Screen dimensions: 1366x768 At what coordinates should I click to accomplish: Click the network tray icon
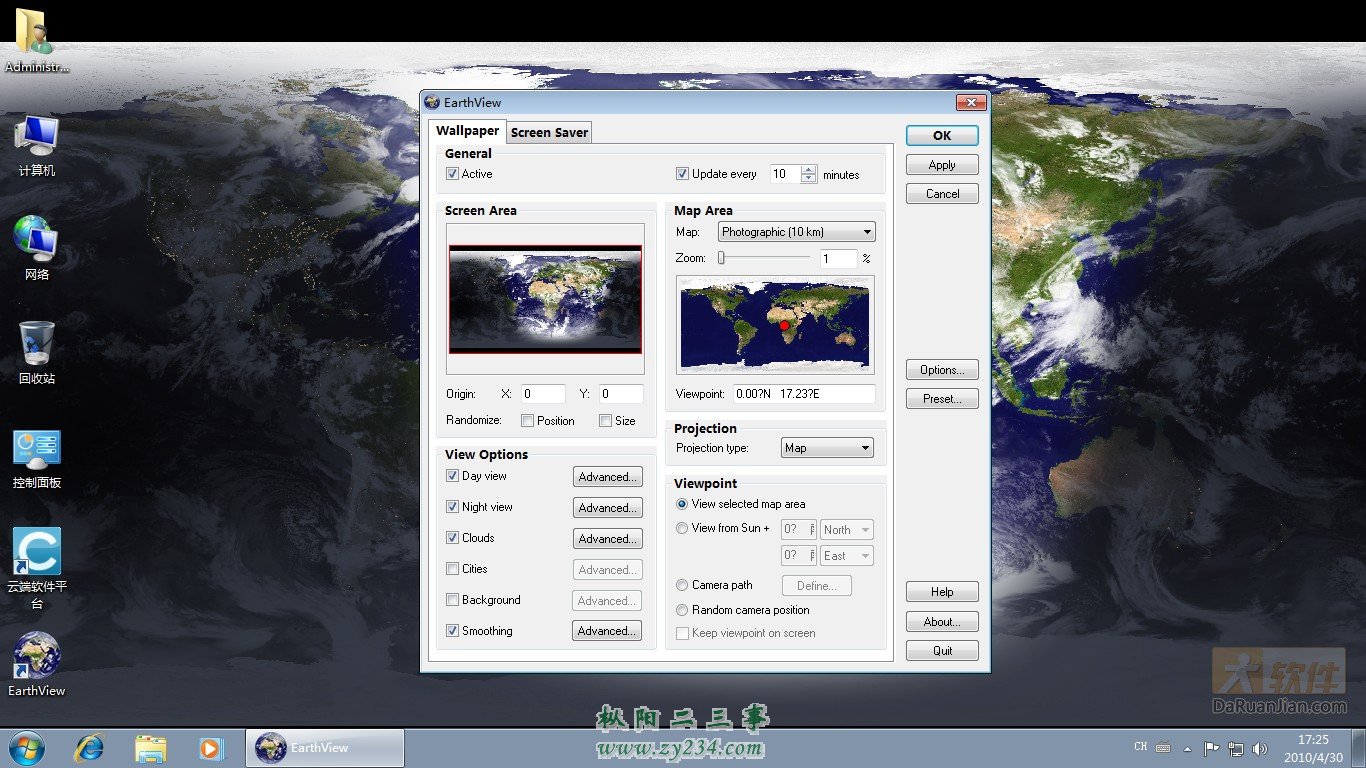[x=1236, y=748]
